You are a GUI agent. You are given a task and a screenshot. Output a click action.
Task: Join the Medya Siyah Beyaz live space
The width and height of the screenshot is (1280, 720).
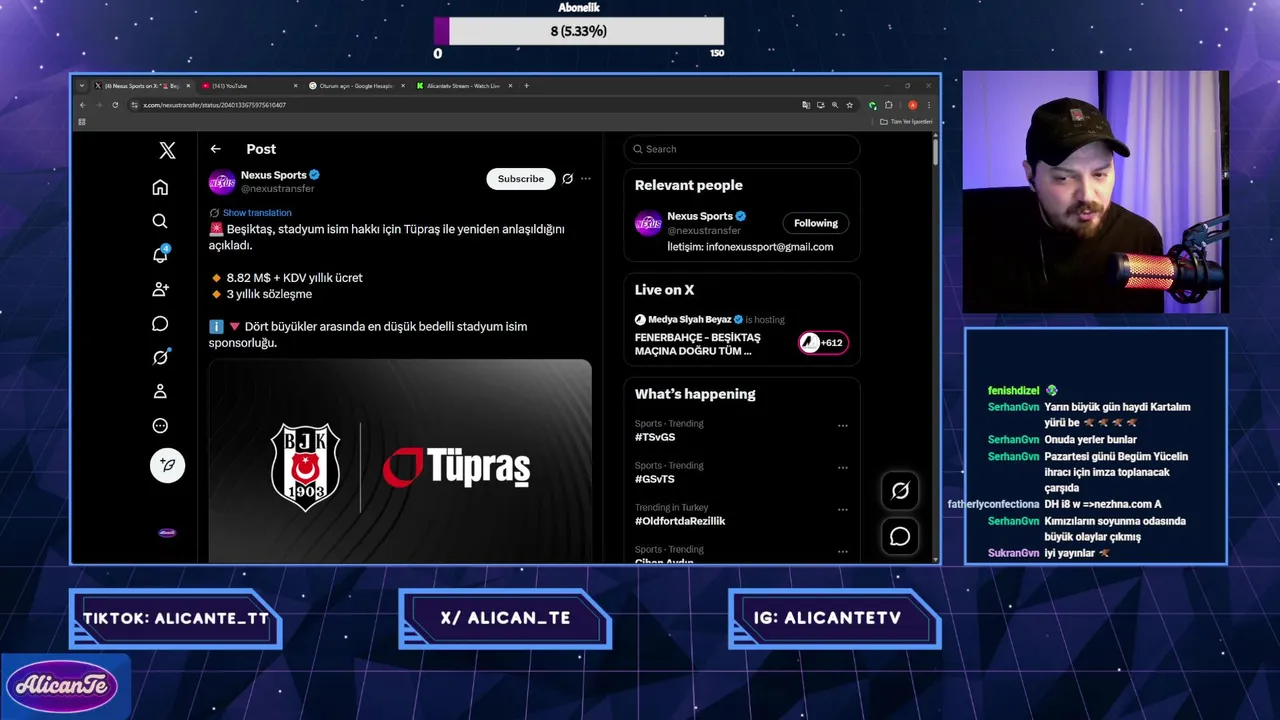click(742, 336)
